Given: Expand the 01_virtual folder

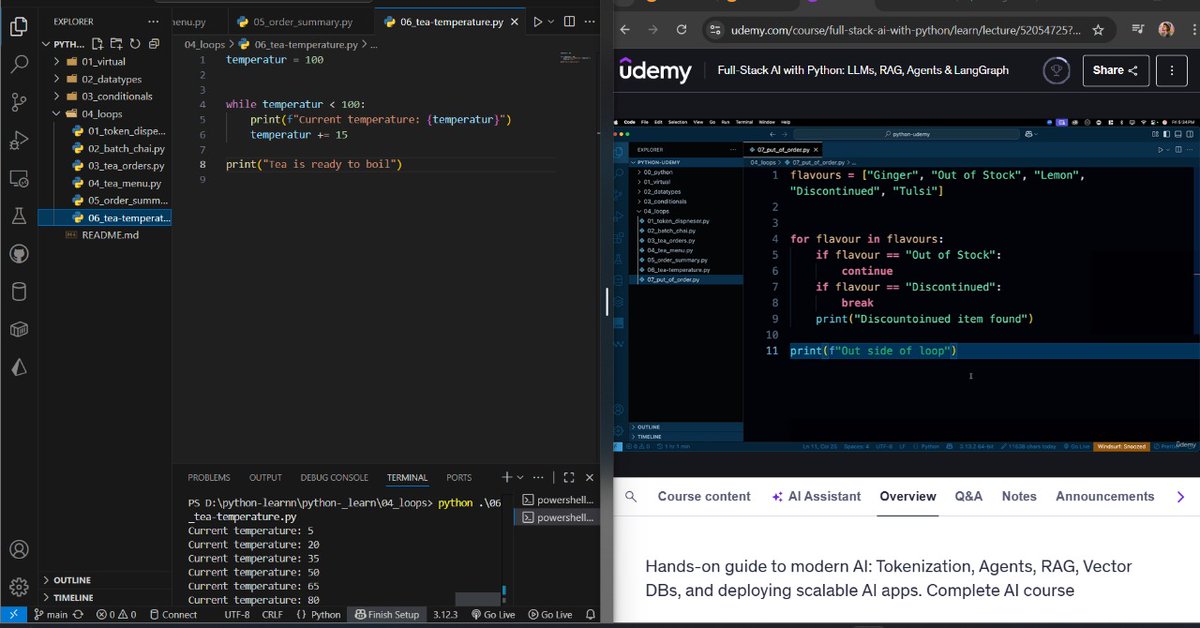Looking at the screenshot, I should 104,62.
